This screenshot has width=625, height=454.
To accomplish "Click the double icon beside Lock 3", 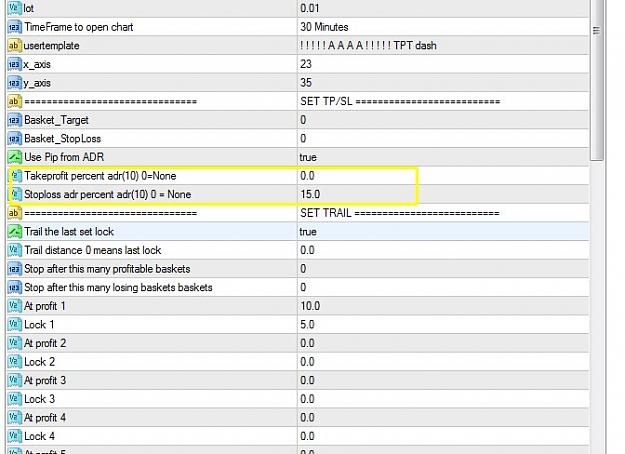I will (x=14, y=399).
